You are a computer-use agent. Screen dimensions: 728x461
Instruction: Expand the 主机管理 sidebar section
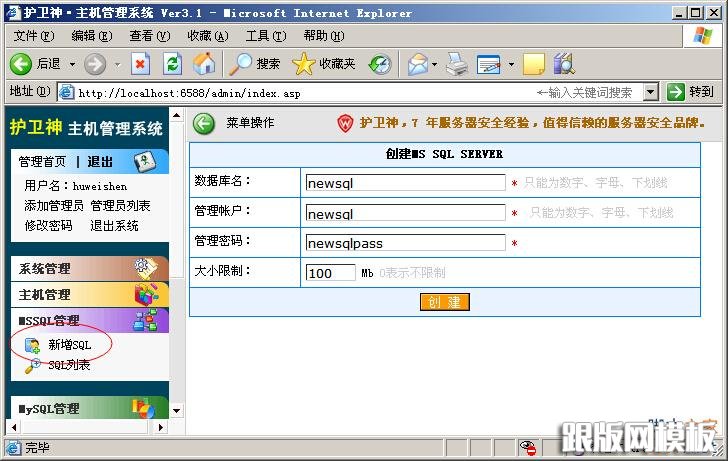tap(89, 294)
